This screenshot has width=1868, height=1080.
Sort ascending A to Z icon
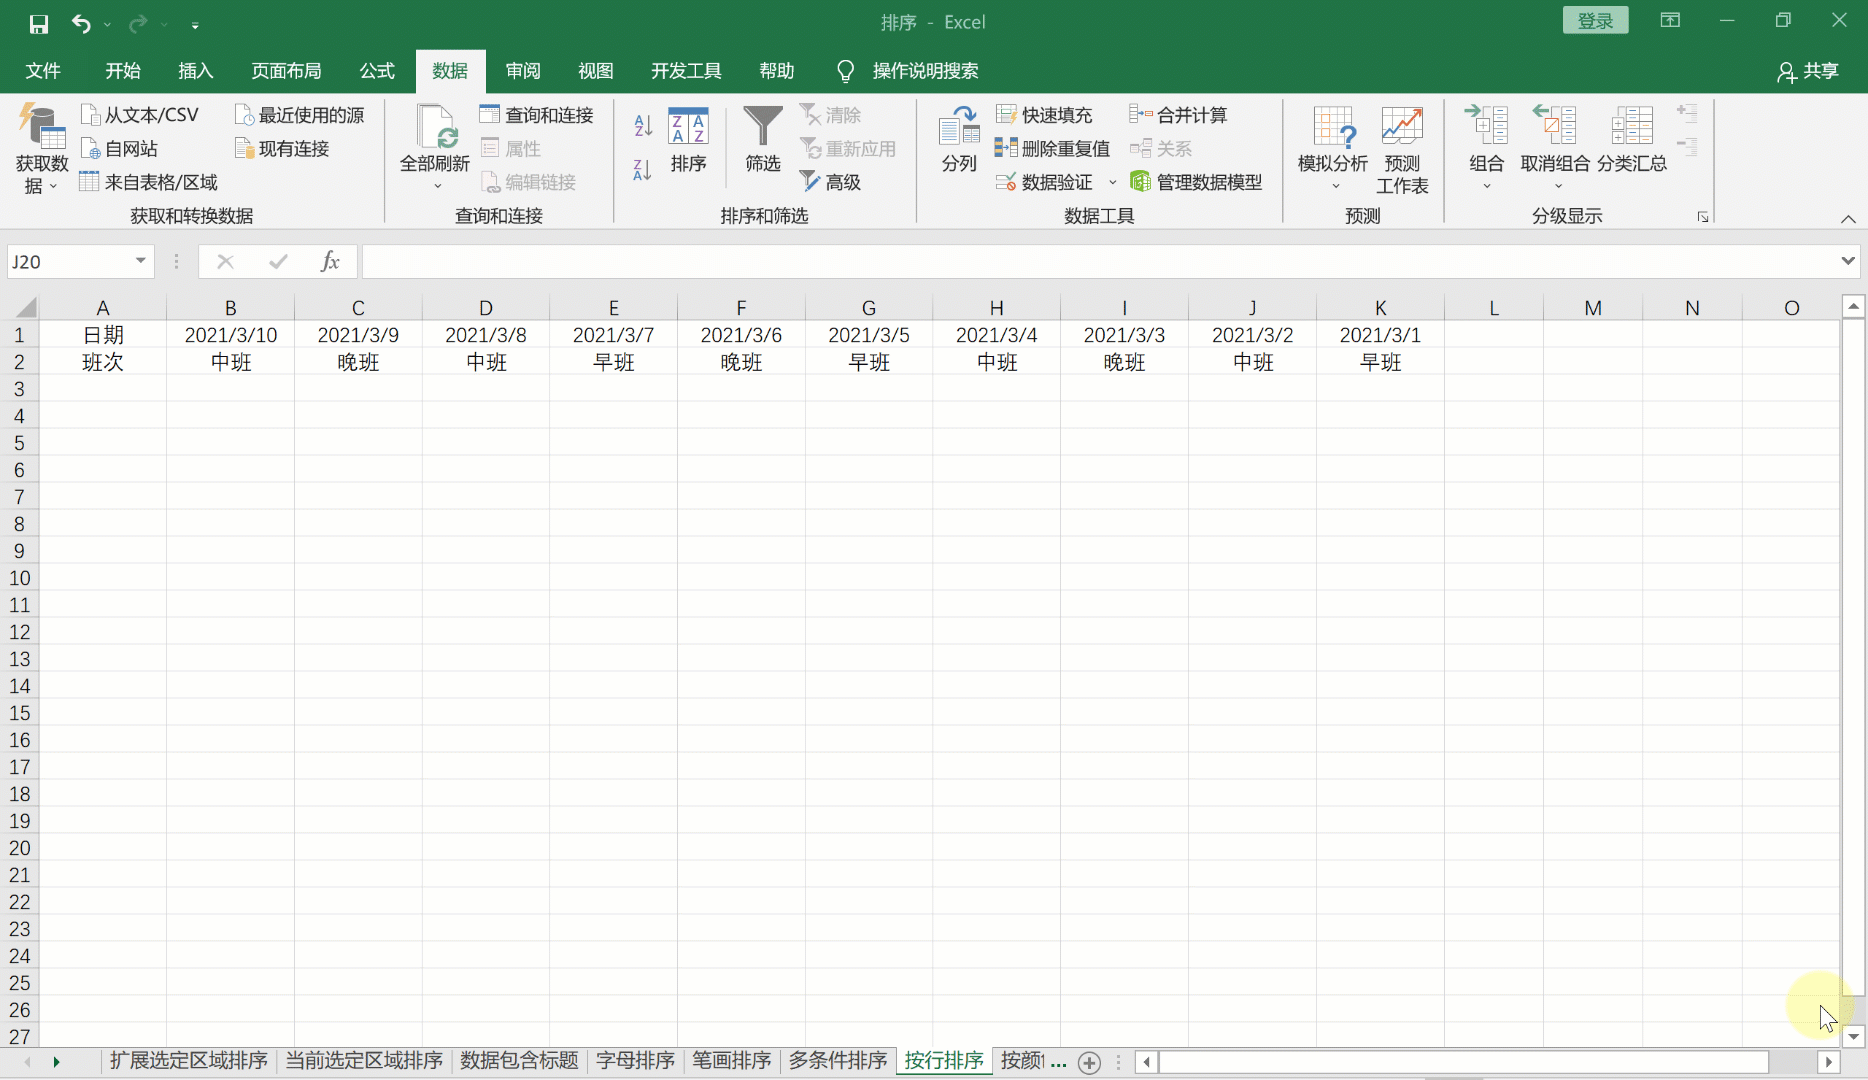click(643, 125)
